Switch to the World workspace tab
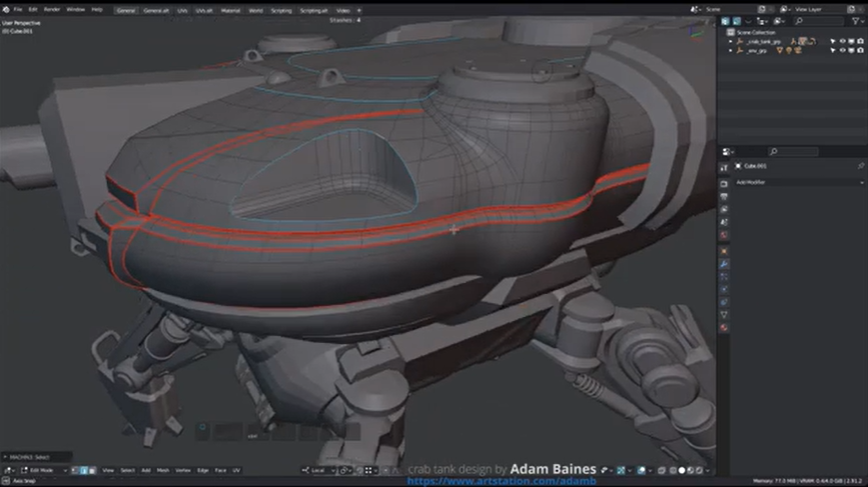 tap(256, 11)
